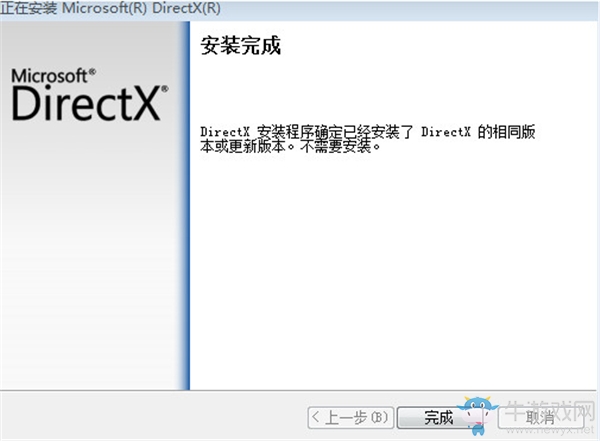Click the 上一步(B) back button
The height and width of the screenshot is (441, 600).
pyautogui.click(x=350, y=417)
